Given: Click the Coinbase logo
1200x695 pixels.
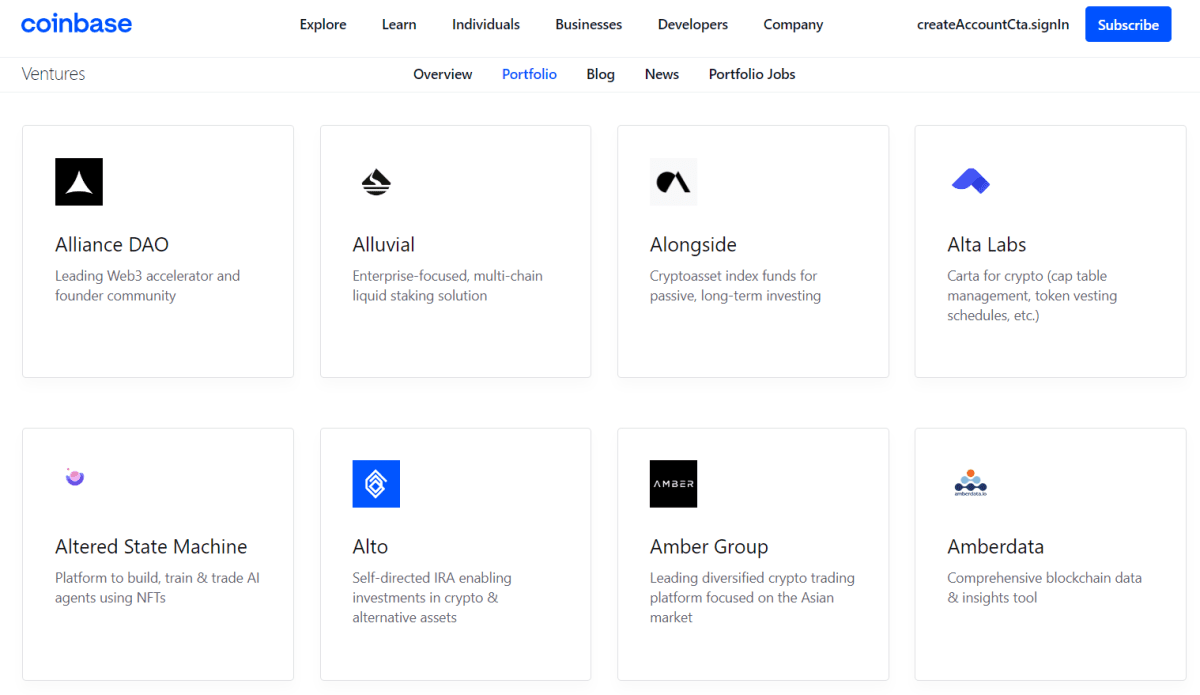Looking at the screenshot, I should pyautogui.click(x=76, y=23).
